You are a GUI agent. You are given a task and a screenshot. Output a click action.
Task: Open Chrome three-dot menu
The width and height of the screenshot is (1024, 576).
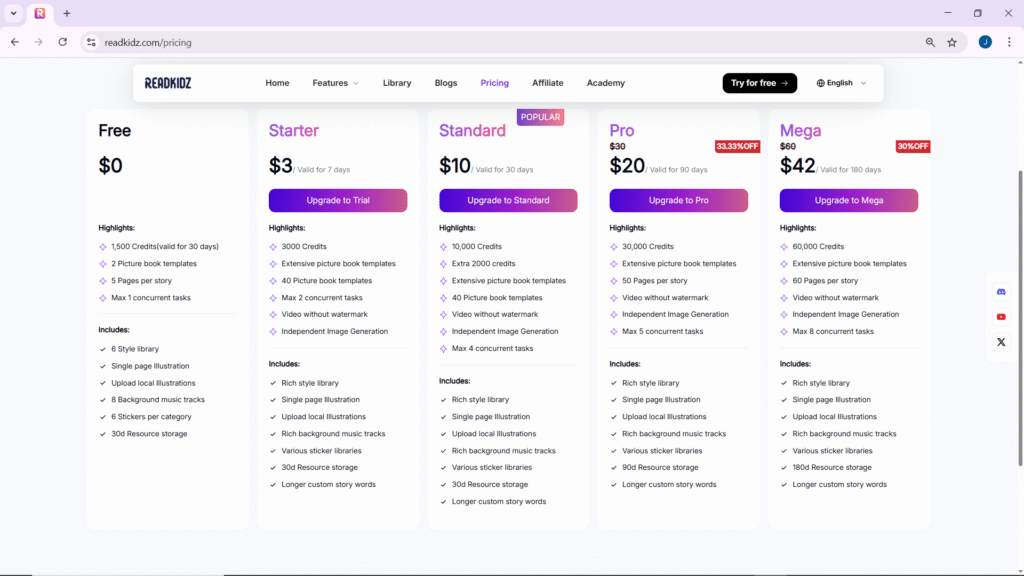click(1009, 42)
